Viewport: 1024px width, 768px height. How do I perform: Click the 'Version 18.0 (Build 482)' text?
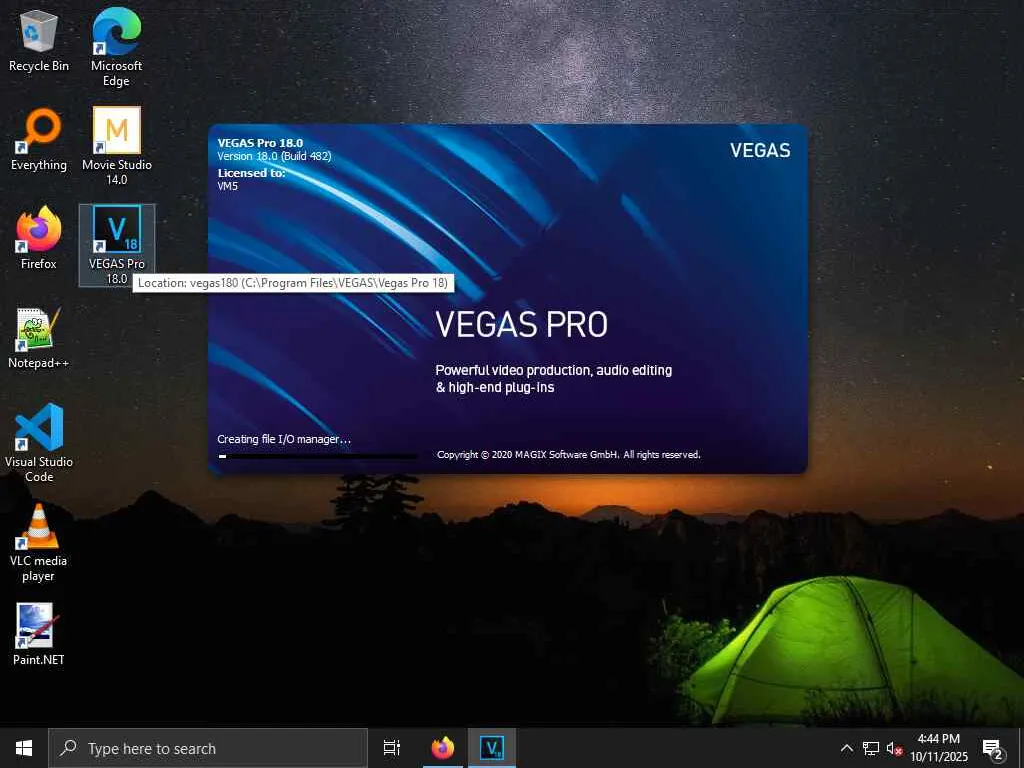(274, 156)
